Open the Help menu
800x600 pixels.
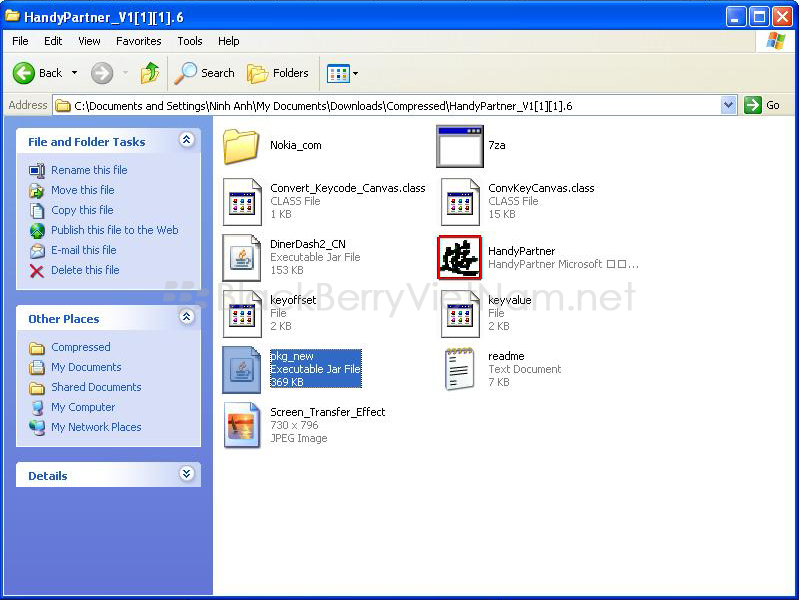[x=229, y=41]
